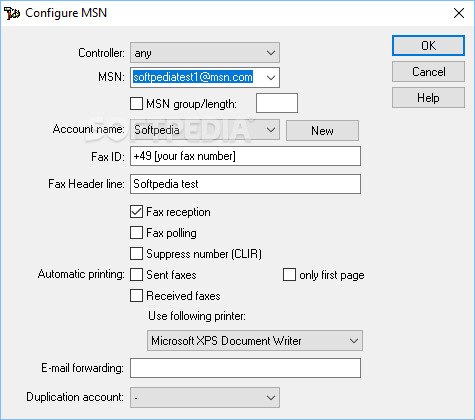Screen dimensions: 475x420
Task: Enable automatic printing of Received faxes
Action: [136, 296]
